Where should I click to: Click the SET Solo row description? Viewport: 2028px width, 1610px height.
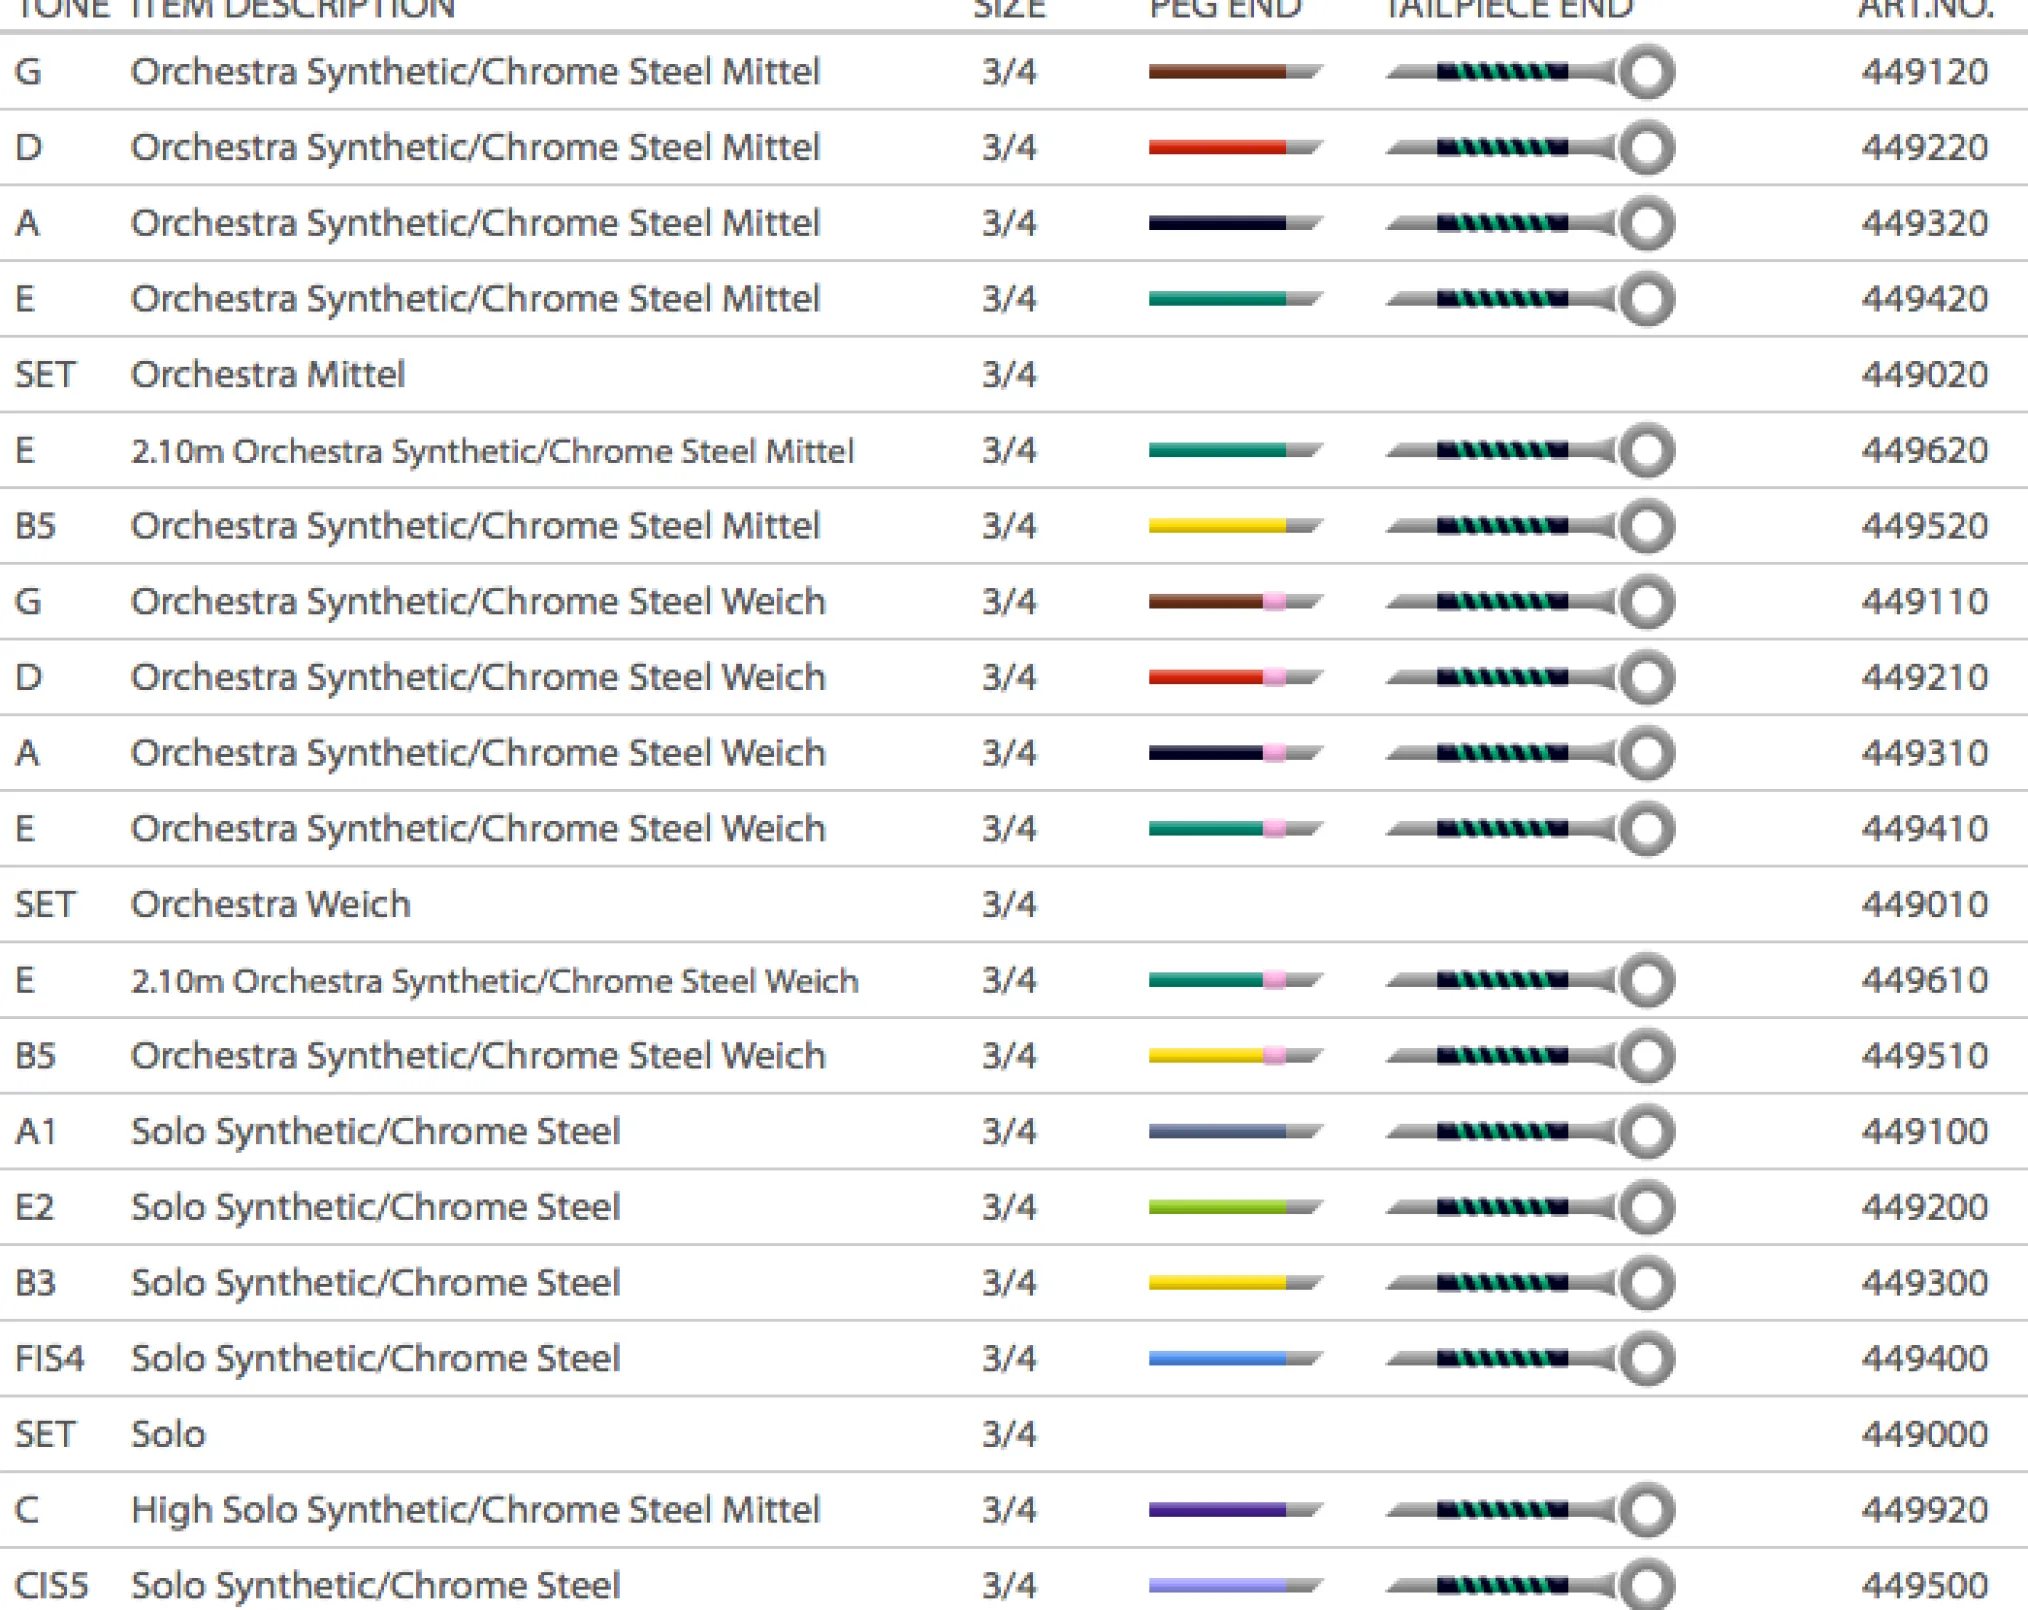(168, 1434)
